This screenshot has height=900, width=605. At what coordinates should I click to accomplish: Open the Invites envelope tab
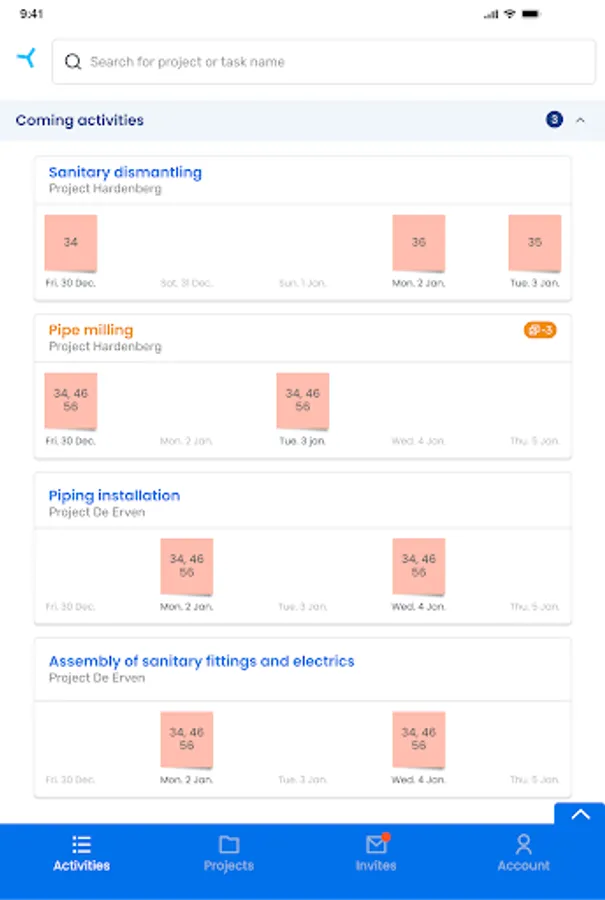coord(376,853)
